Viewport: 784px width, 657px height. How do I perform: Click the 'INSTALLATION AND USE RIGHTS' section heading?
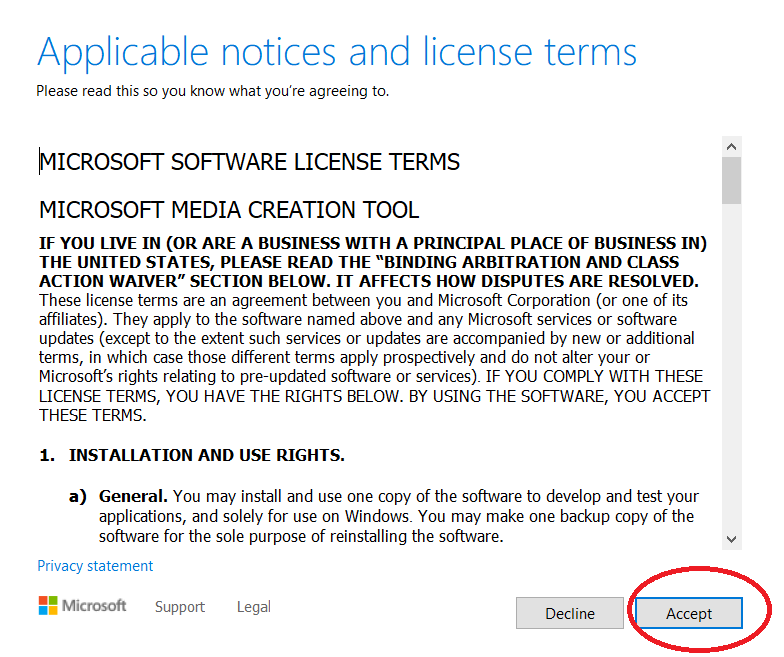206,455
